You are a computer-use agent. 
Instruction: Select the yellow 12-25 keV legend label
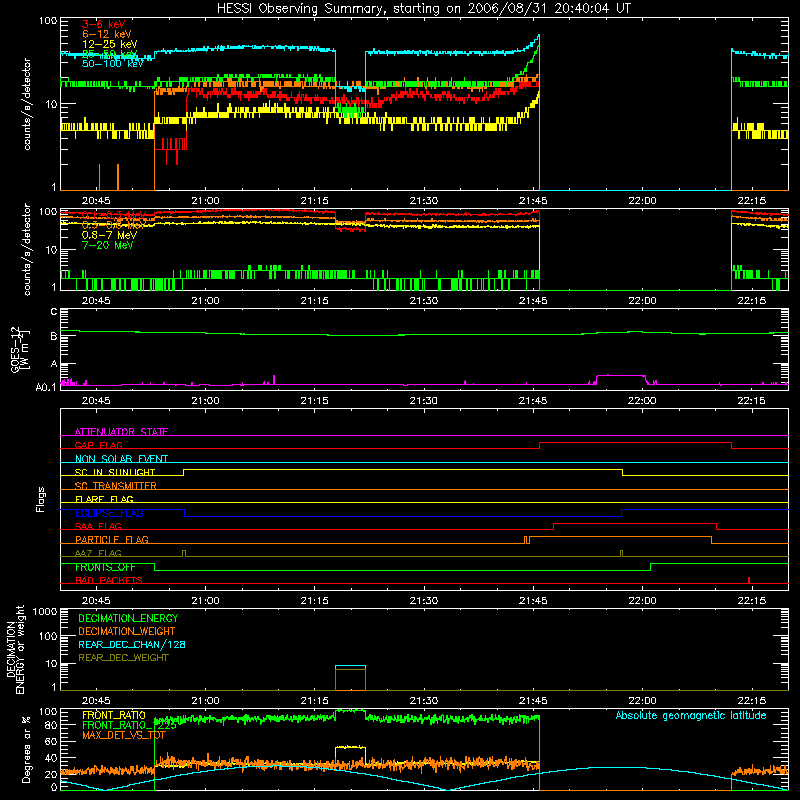point(110,44)
